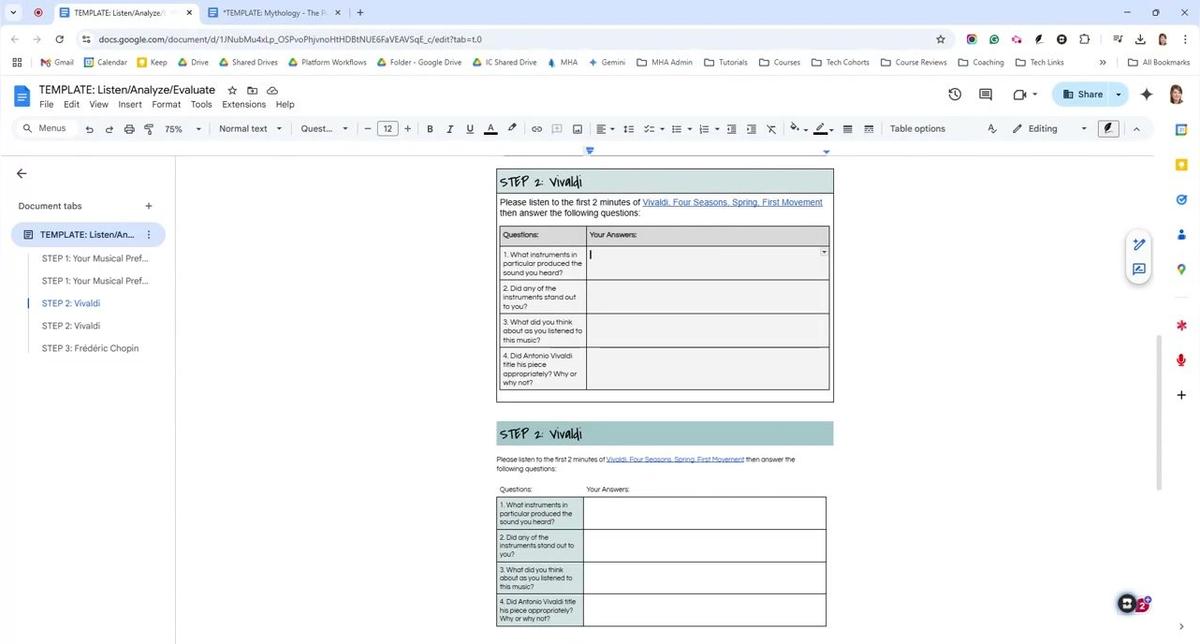Decrease paragraph indent
Screen dimensions: 1200x644
tap(732, 129)
